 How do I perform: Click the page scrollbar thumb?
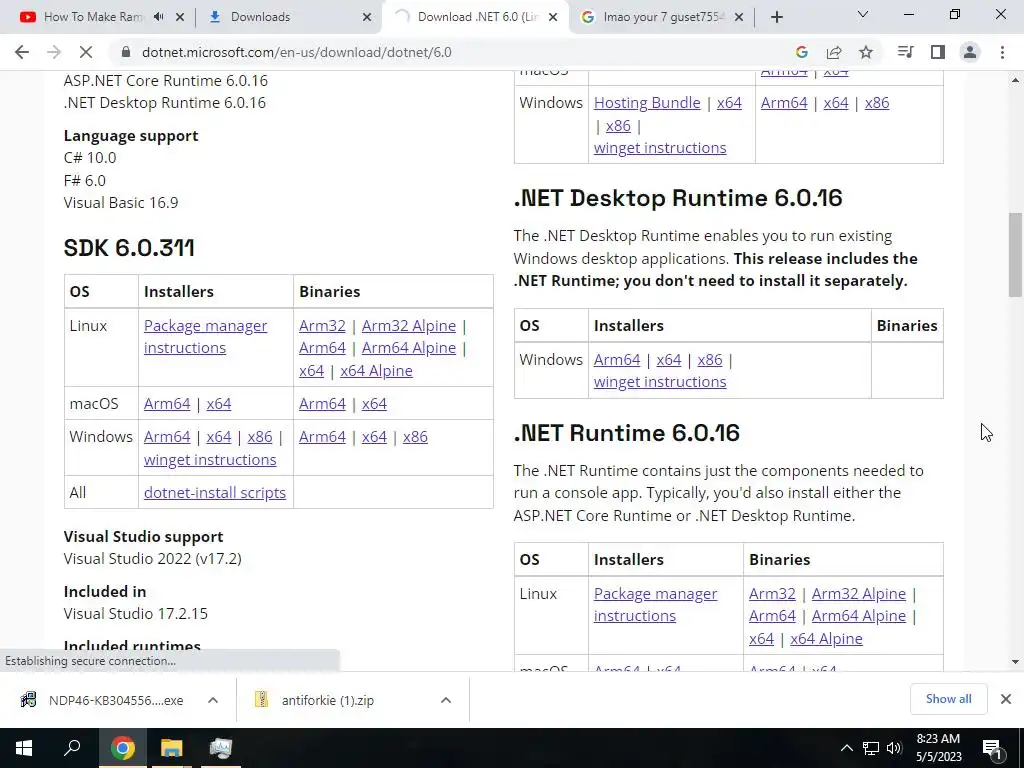[x=1016, y=255]
